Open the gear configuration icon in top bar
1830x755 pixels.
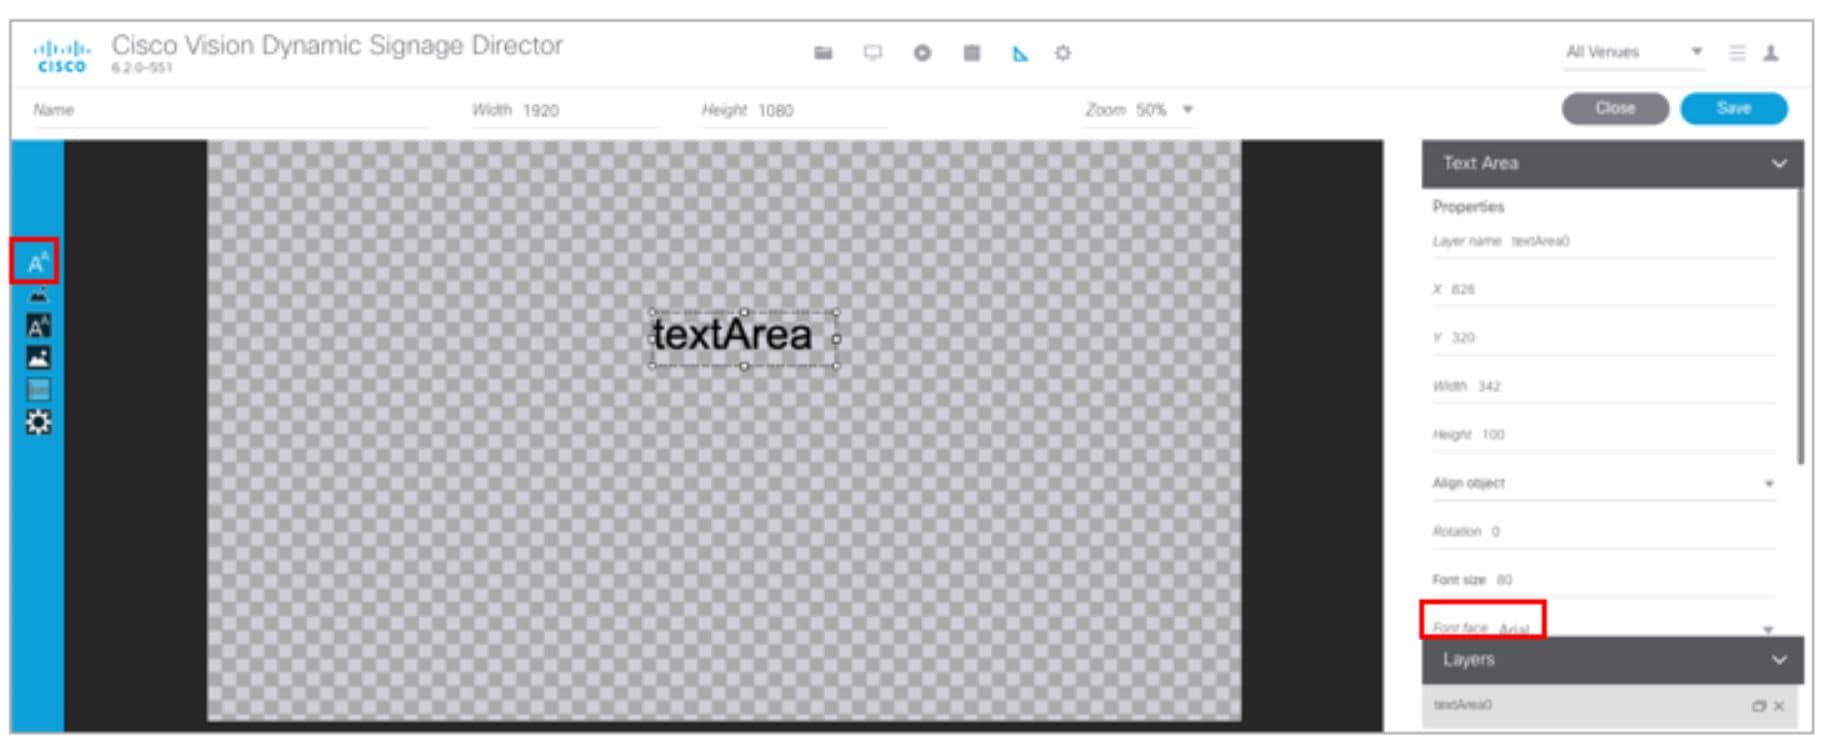point(1063,53)
